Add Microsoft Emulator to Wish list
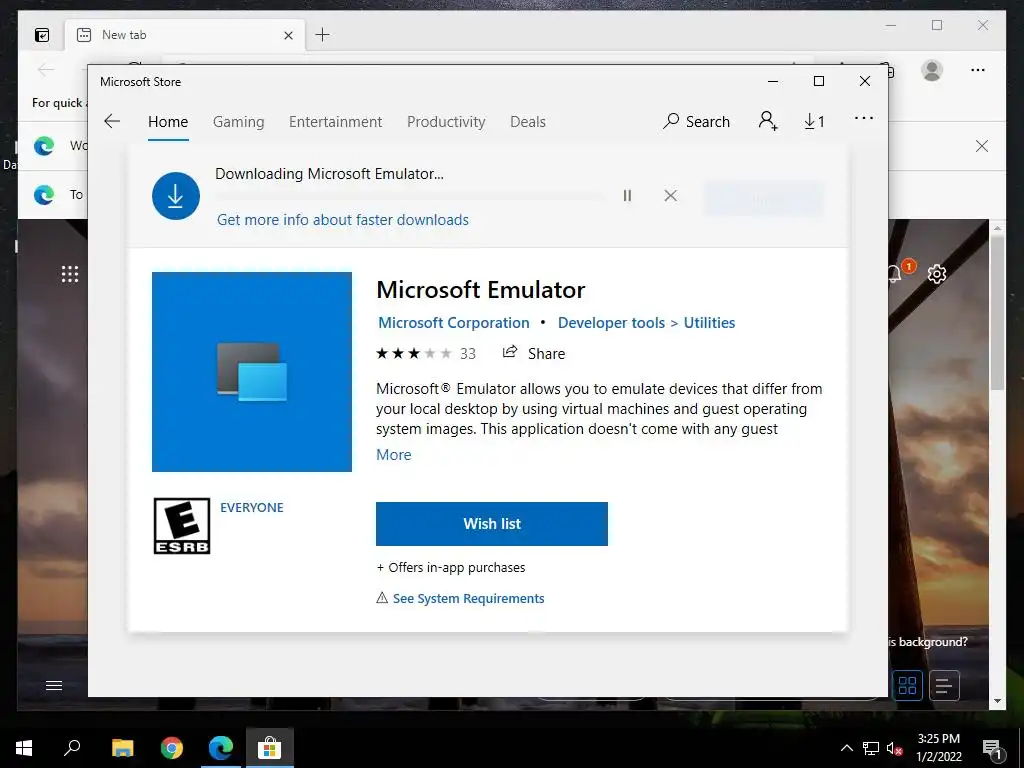This screenshot has width=1024, height=768. click(492, 524)
